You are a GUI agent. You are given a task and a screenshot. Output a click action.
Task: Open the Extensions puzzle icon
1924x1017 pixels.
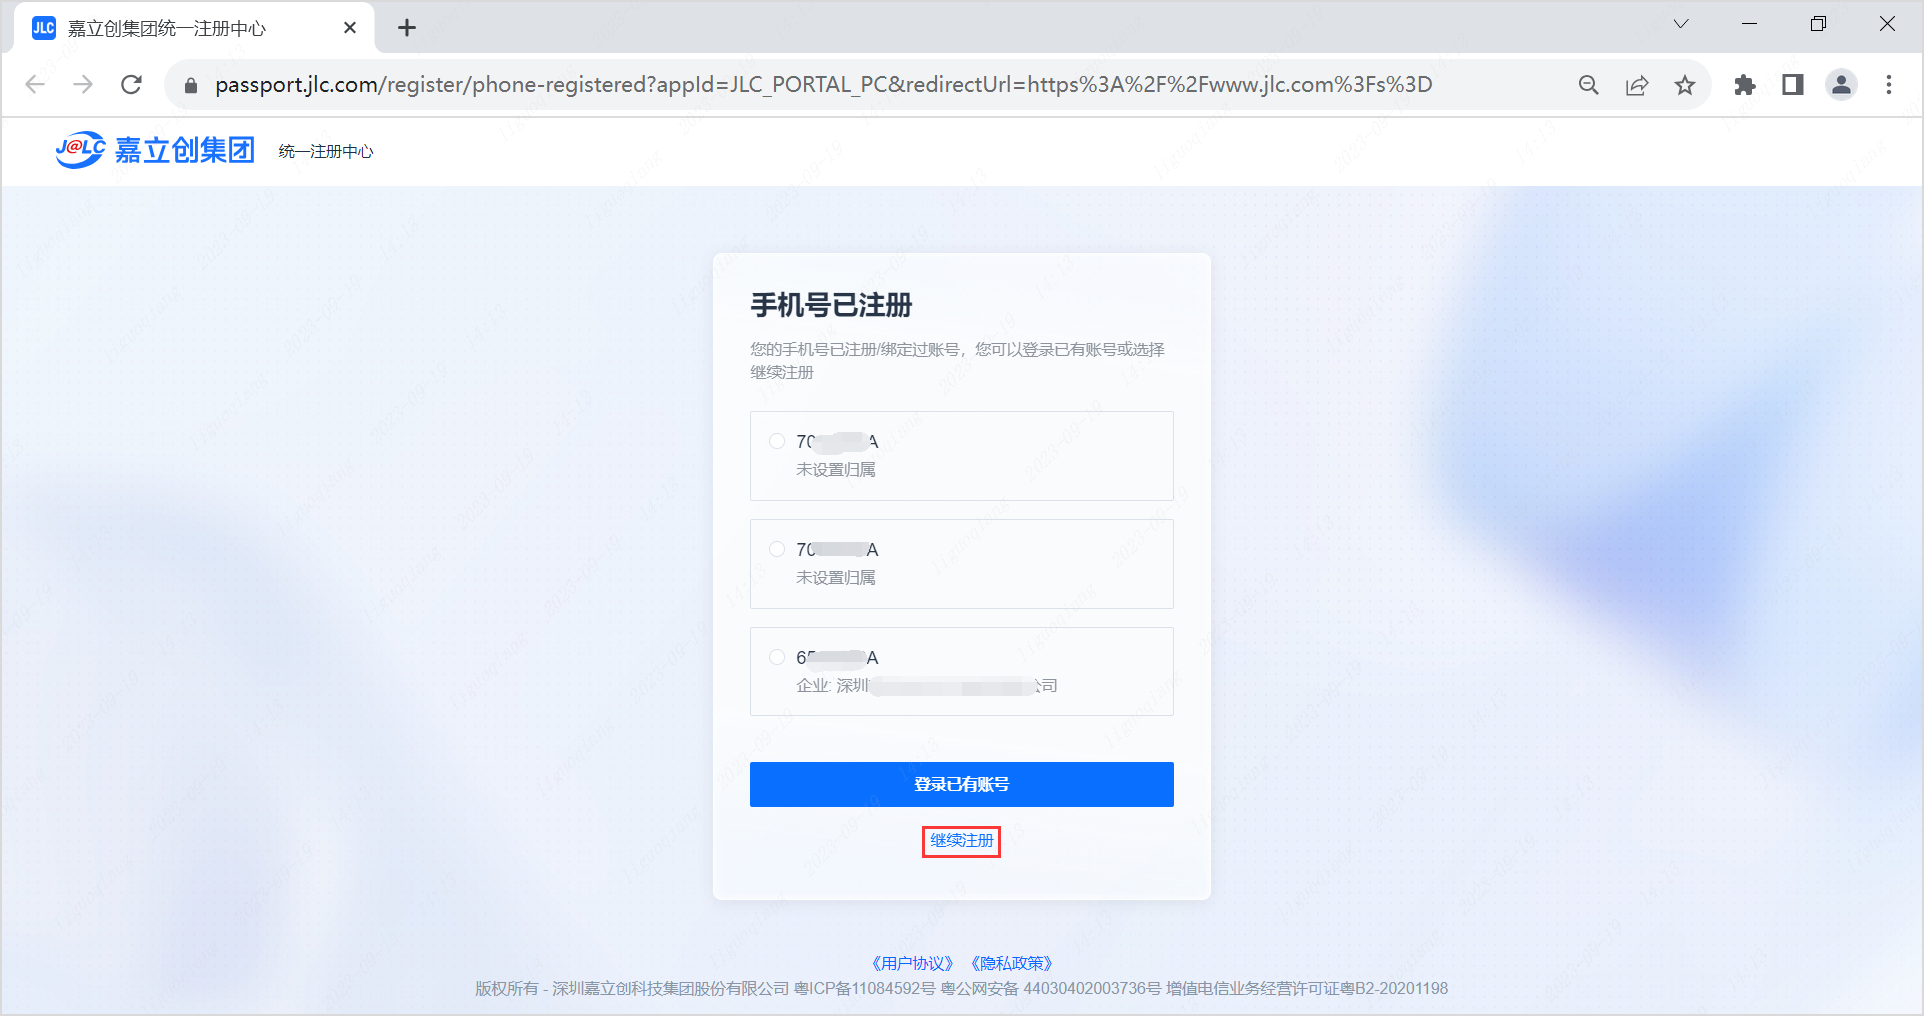1745,85
